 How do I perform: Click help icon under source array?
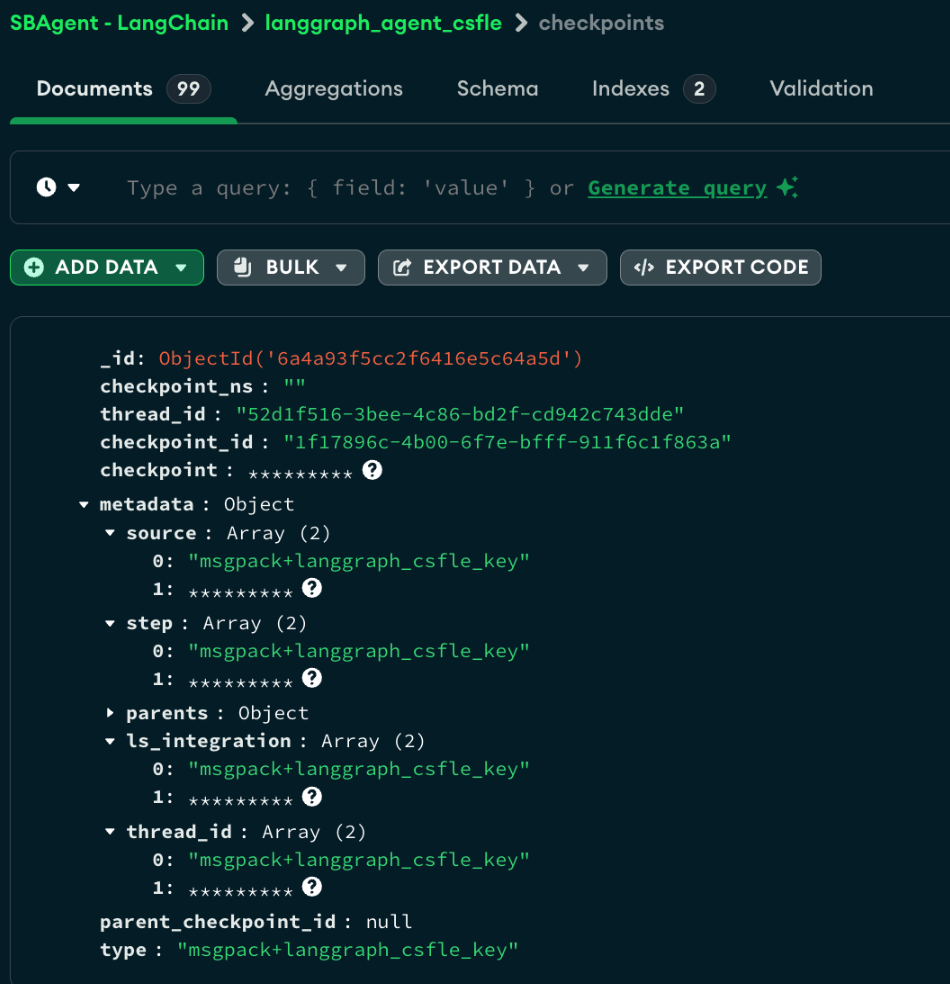(312, 588)
